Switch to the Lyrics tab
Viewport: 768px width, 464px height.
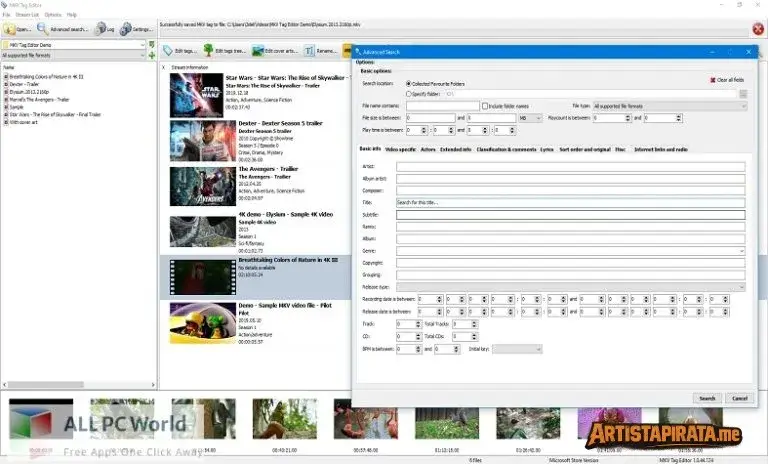coord(547,149)
